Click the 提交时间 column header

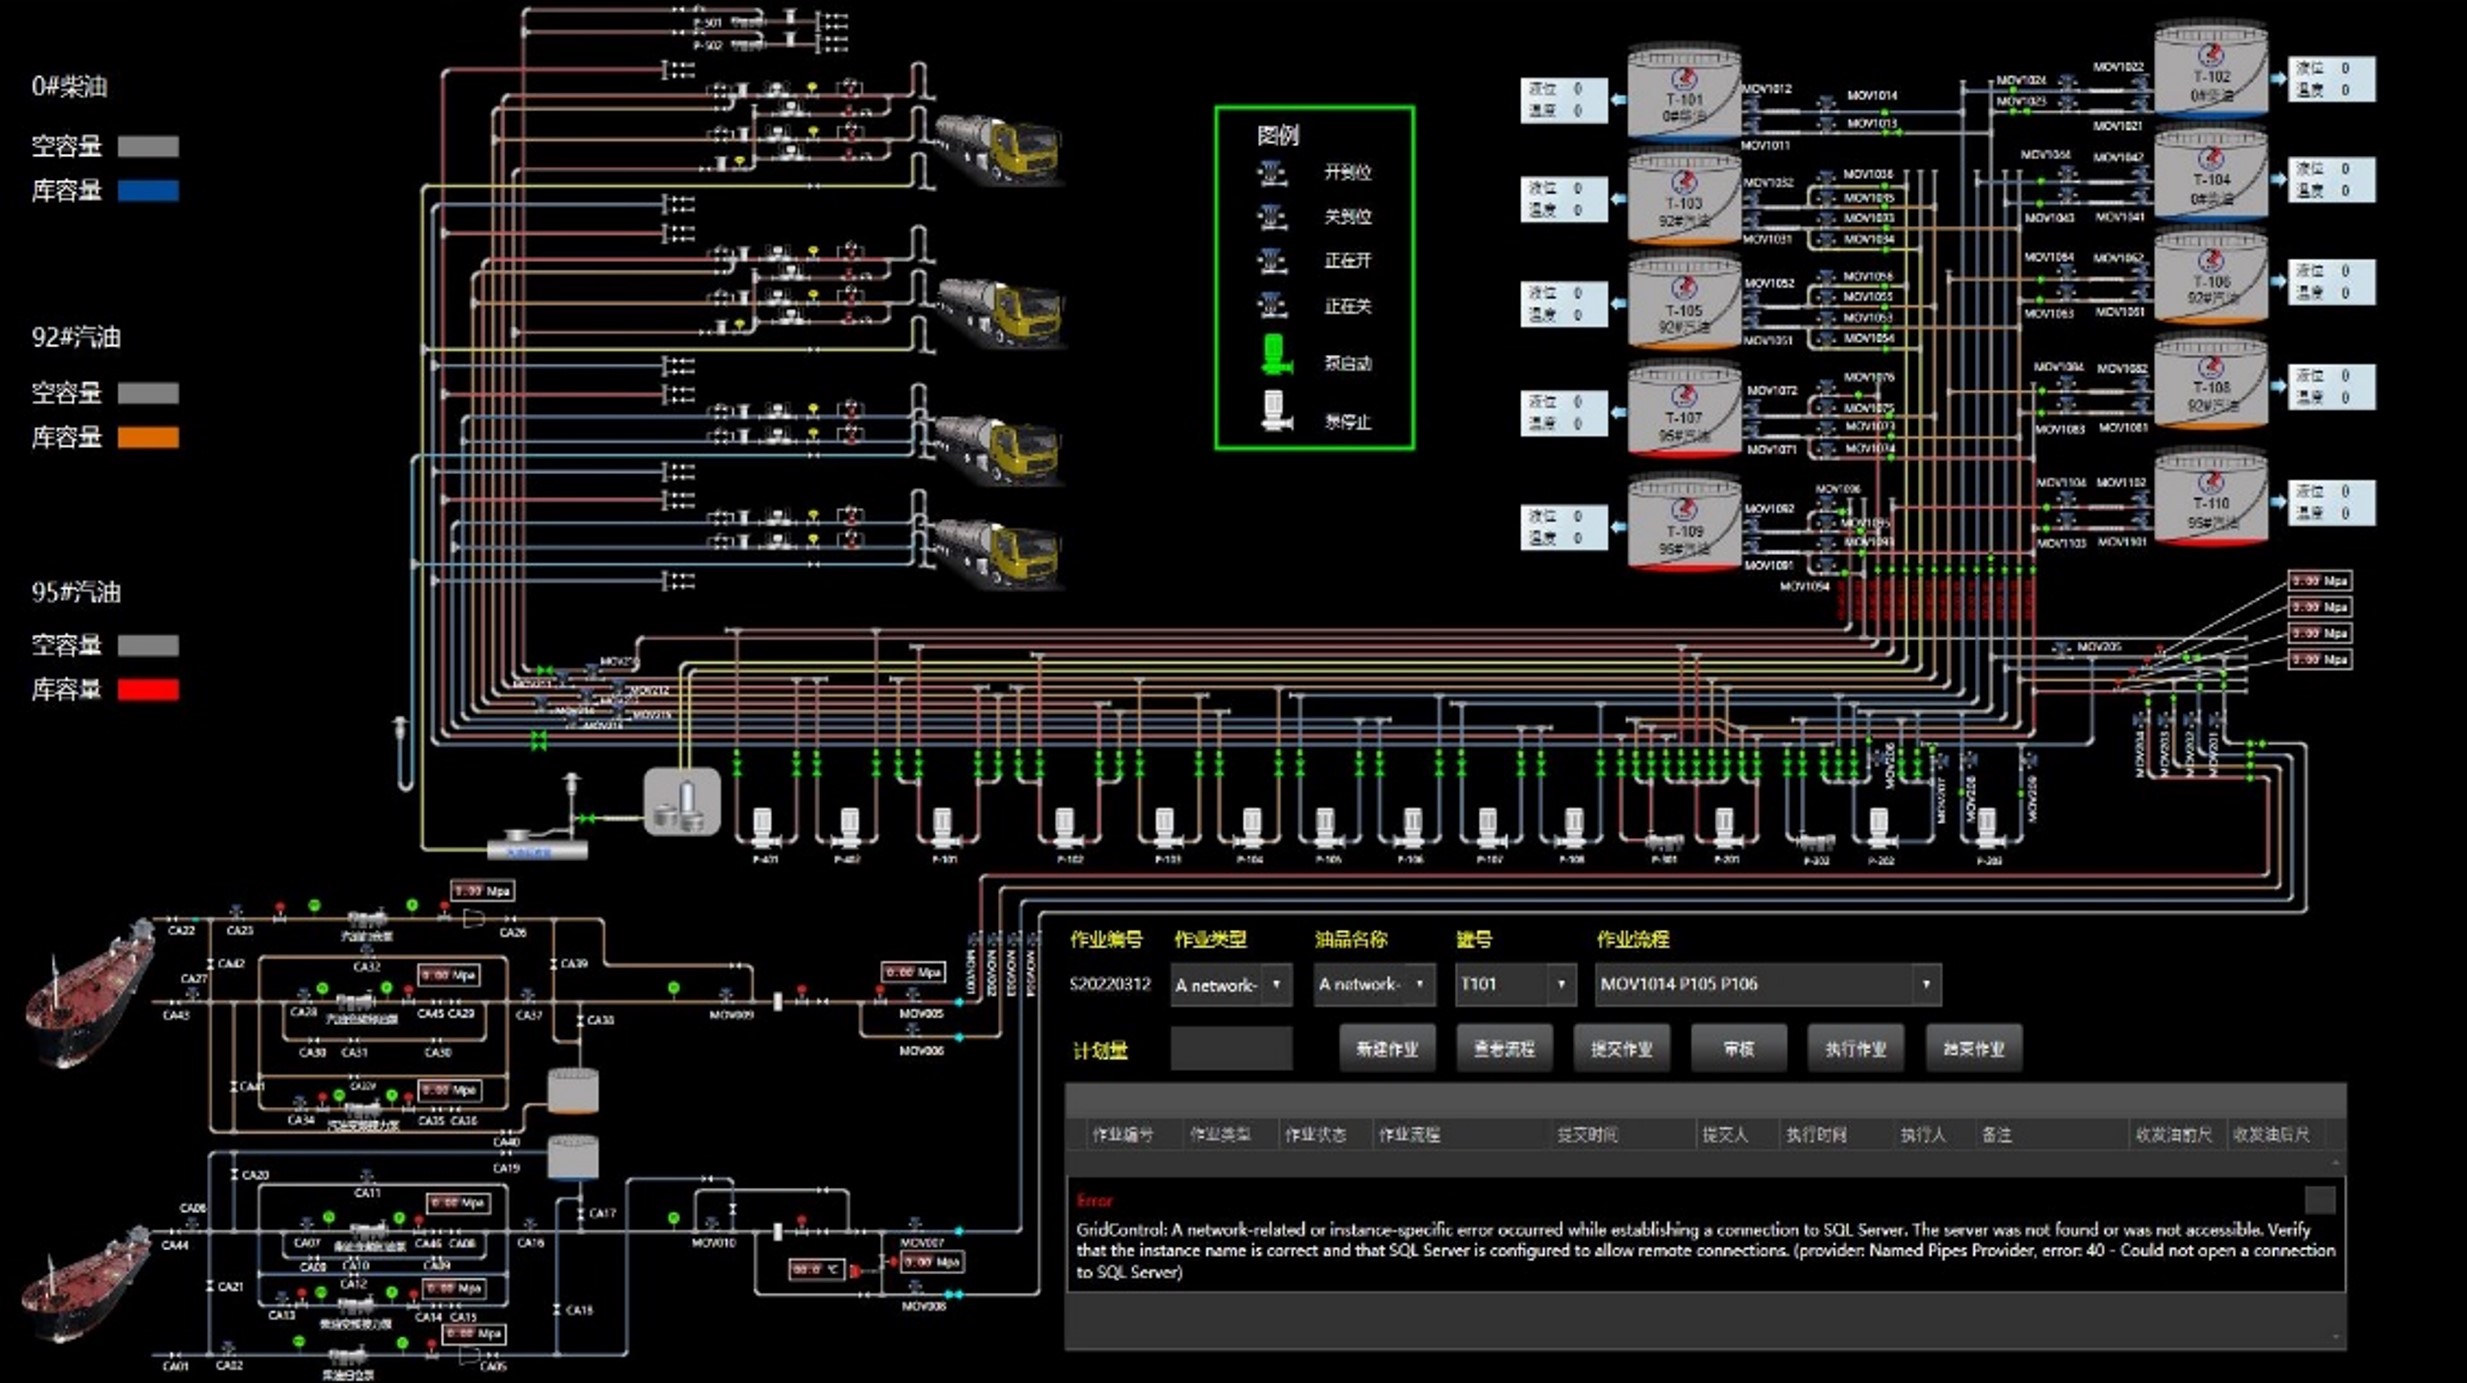tap(1587, 1135)
